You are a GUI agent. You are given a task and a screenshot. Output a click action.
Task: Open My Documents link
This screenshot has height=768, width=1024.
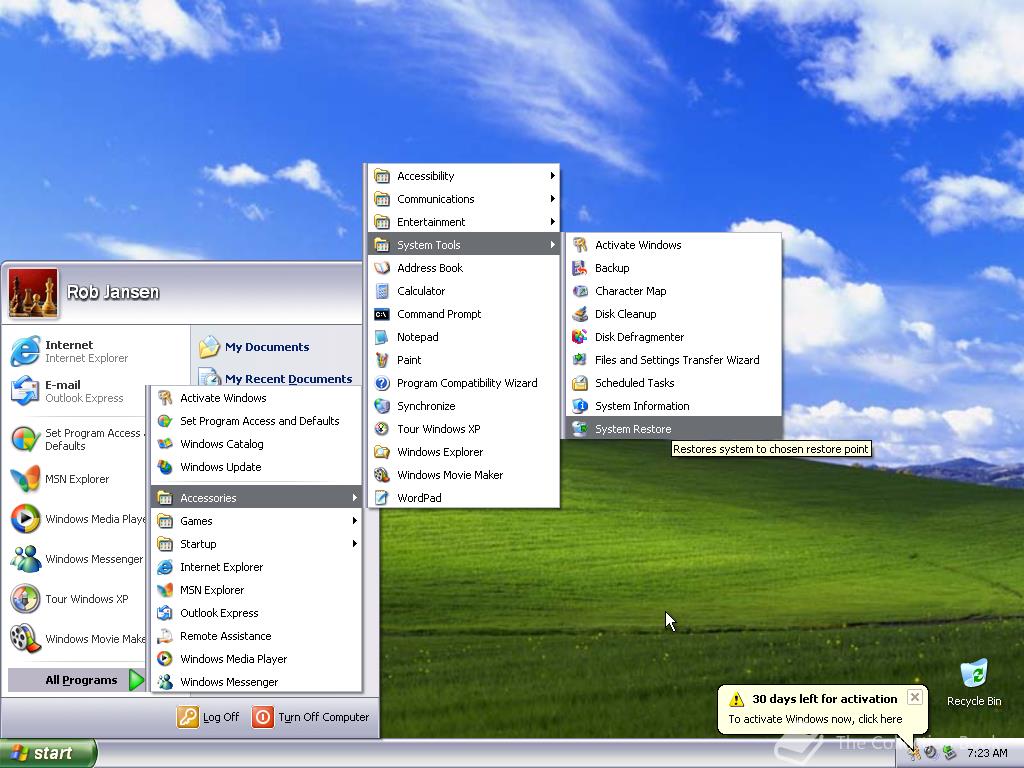[x=254, y=347]
